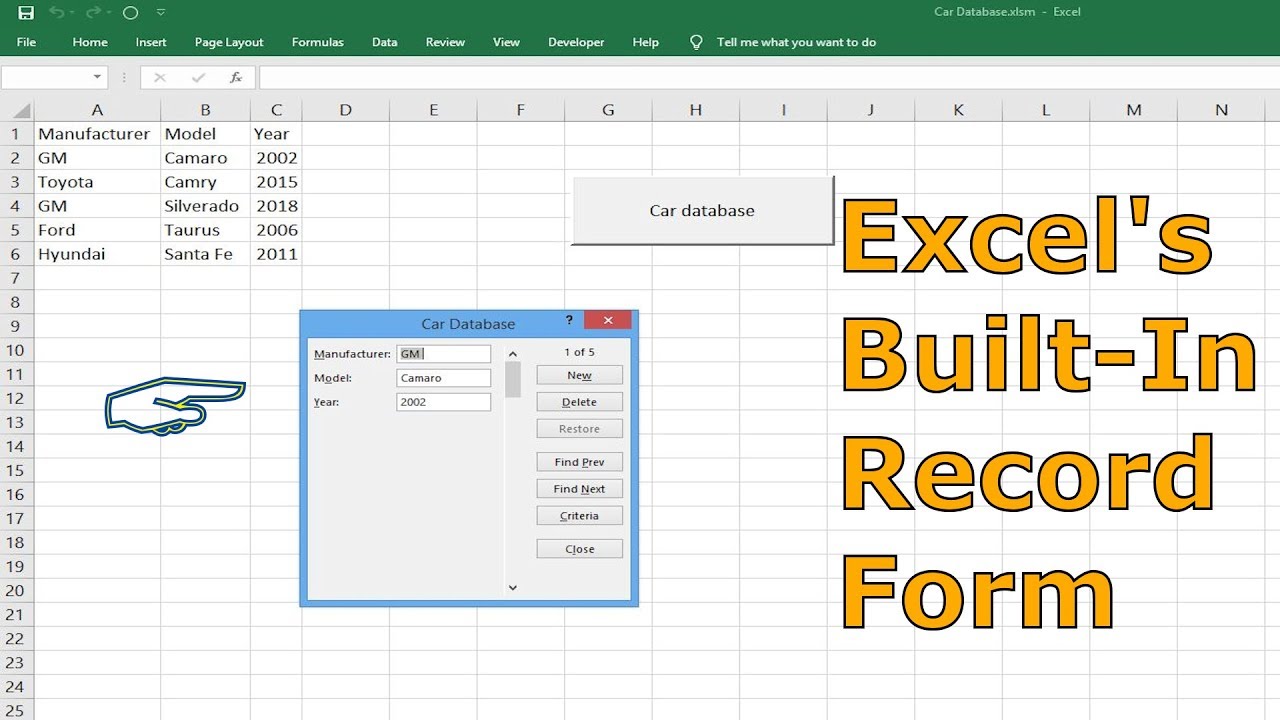Click the Redo arrow icon

(x=95, y=13)
